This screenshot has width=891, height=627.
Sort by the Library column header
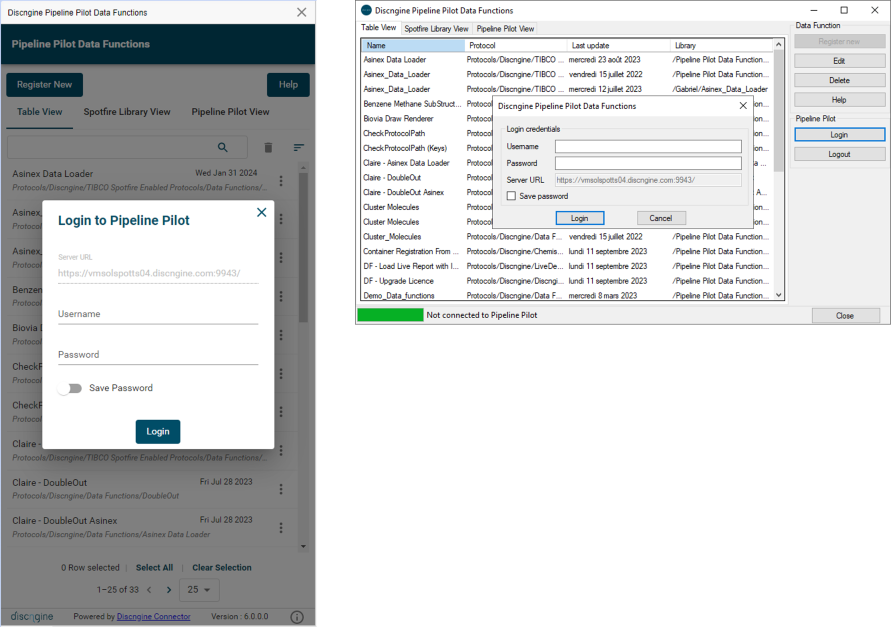722,45
